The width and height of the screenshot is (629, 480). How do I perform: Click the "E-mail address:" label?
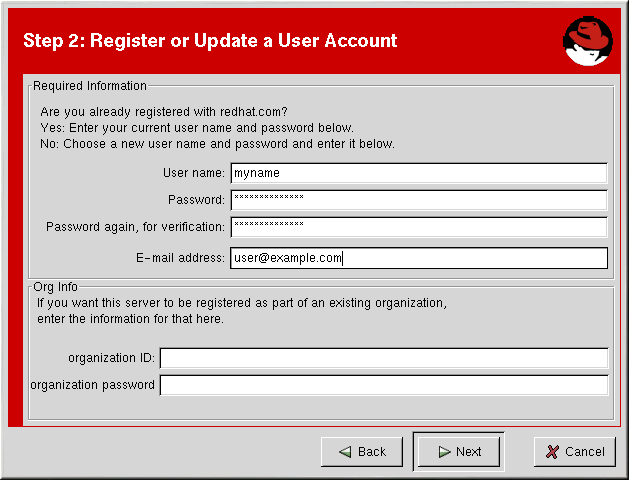(180, 258)
